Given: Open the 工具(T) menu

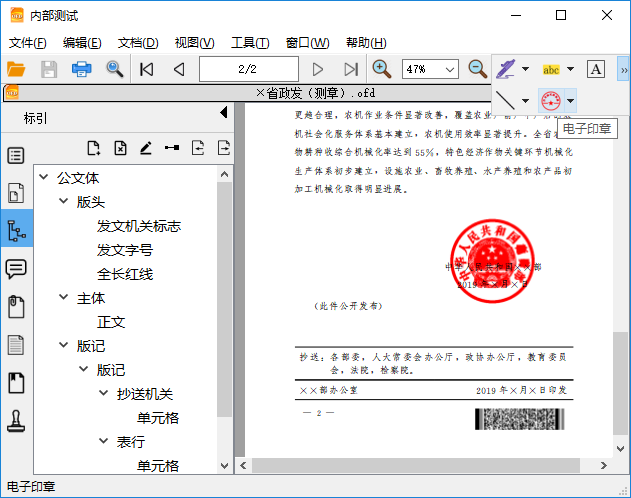Looking at the screenshot, I should pos(250,43).
